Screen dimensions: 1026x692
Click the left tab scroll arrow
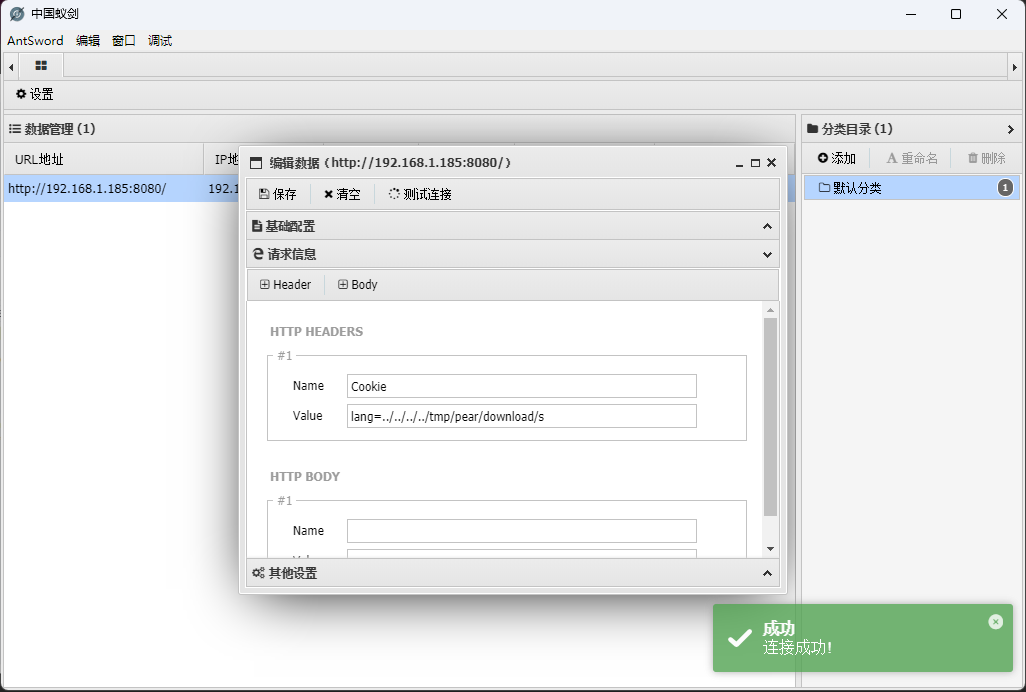[11, 67]
